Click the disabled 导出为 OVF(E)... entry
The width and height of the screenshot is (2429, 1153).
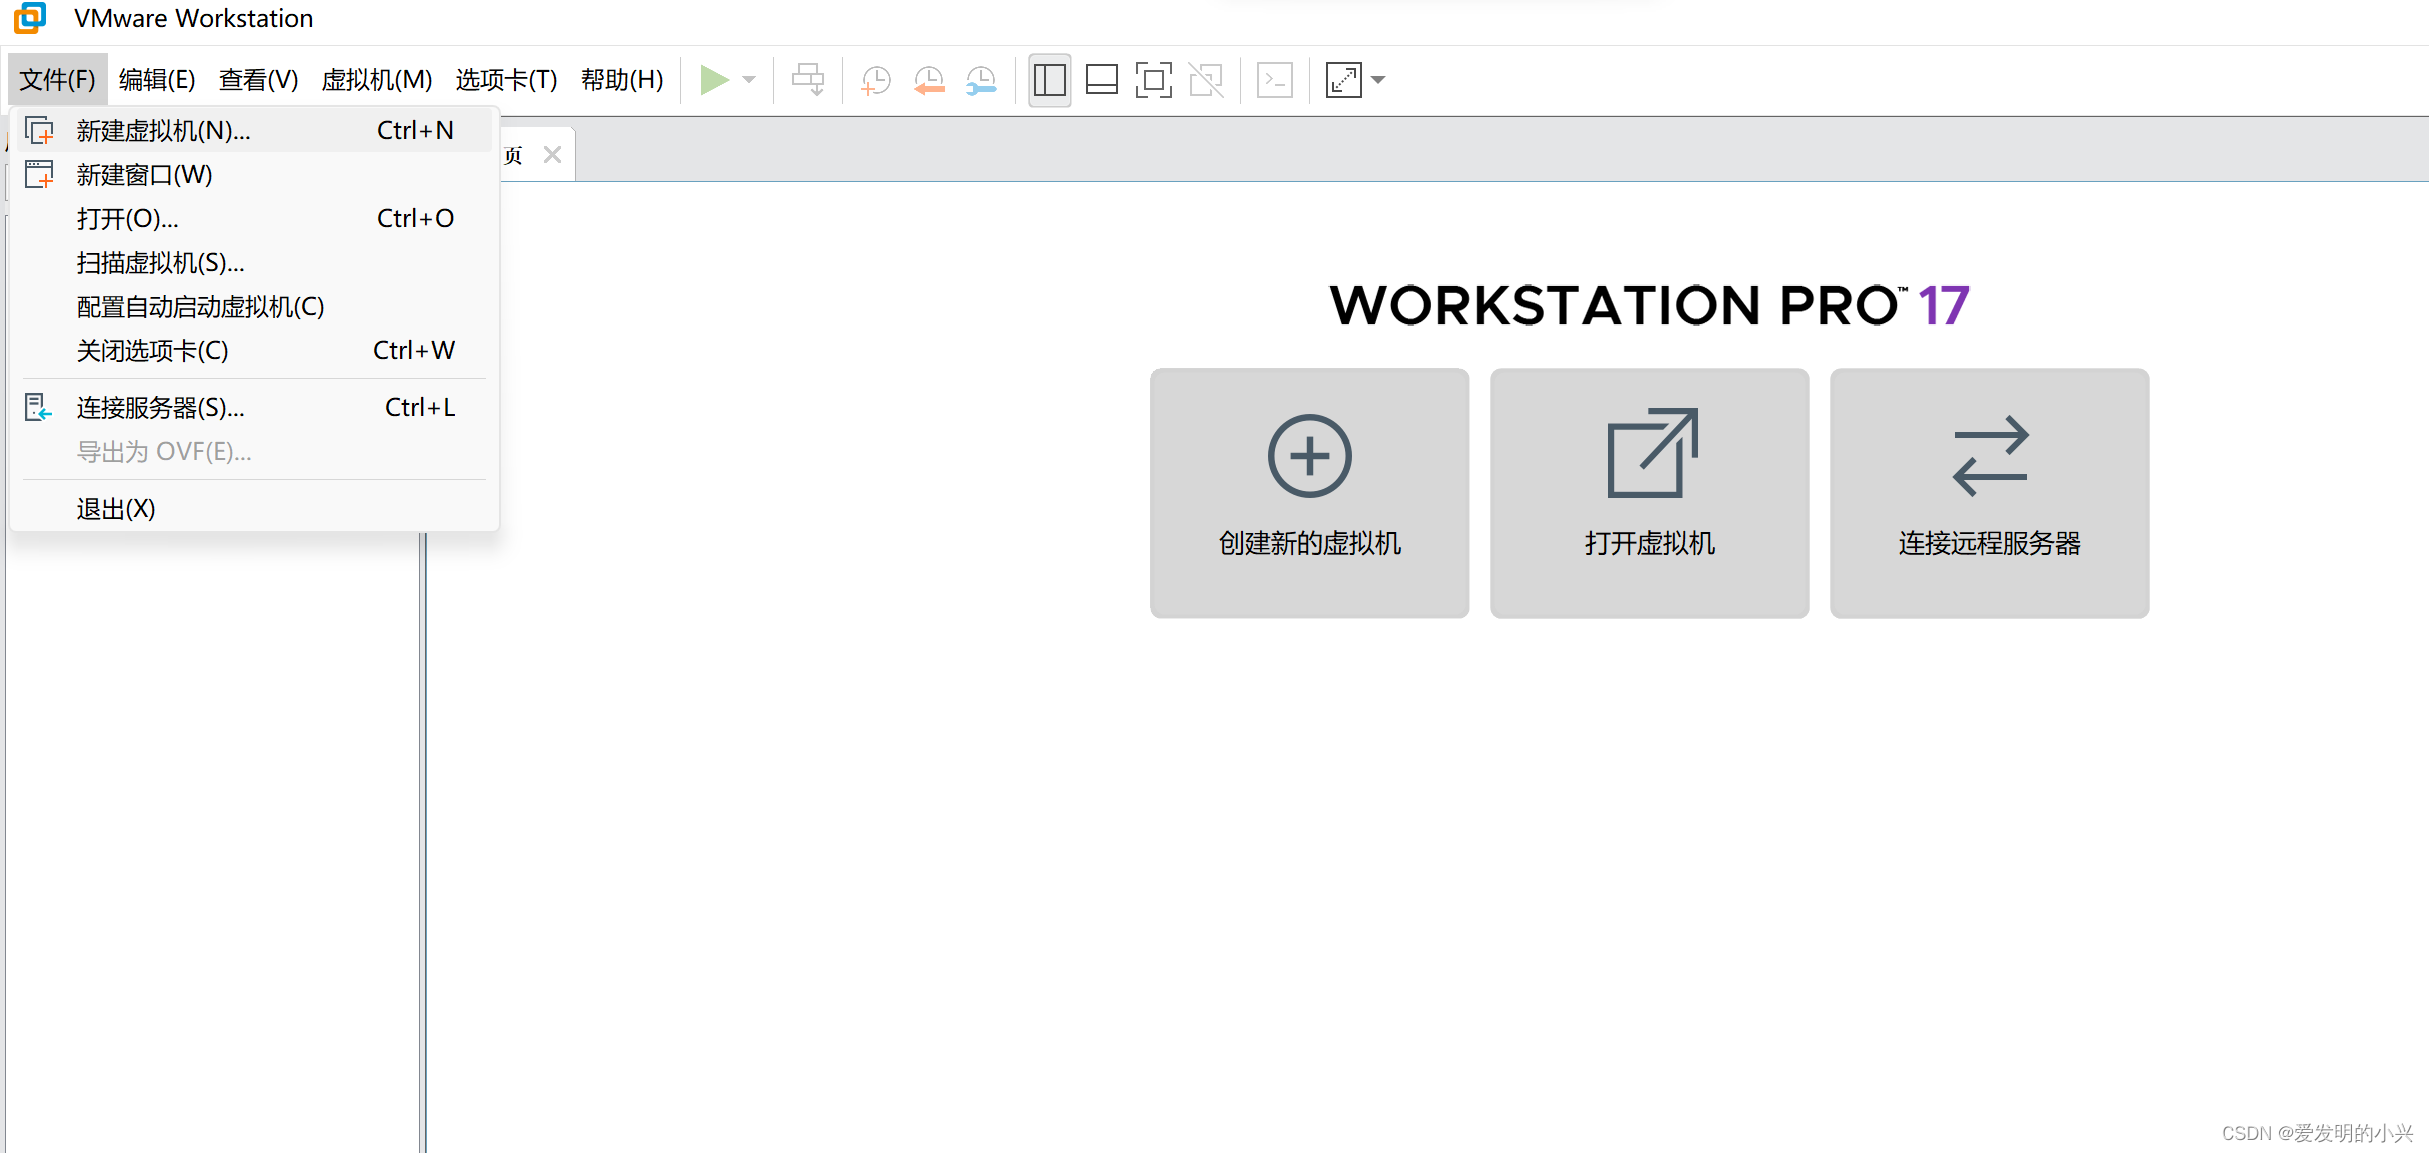point(254,452)
